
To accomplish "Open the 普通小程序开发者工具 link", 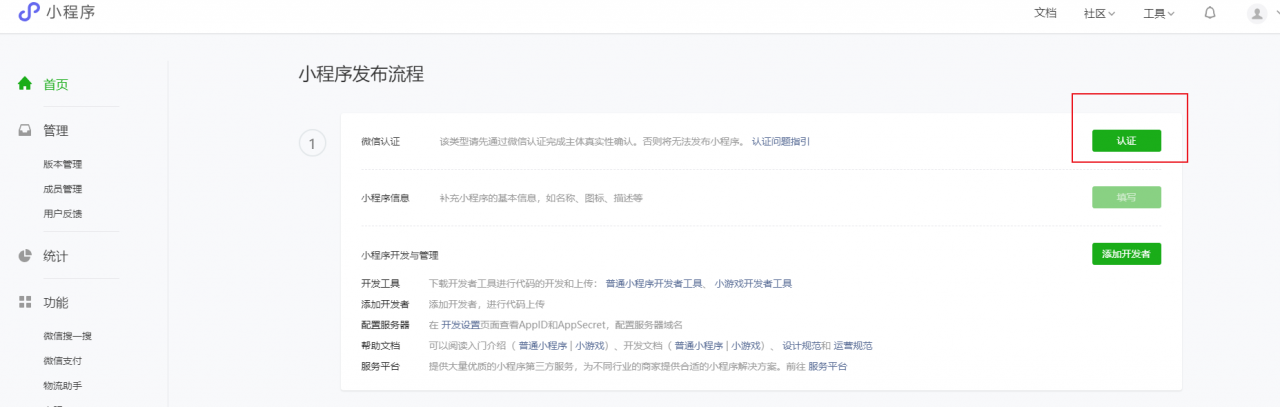I will [x=656, y=284].
